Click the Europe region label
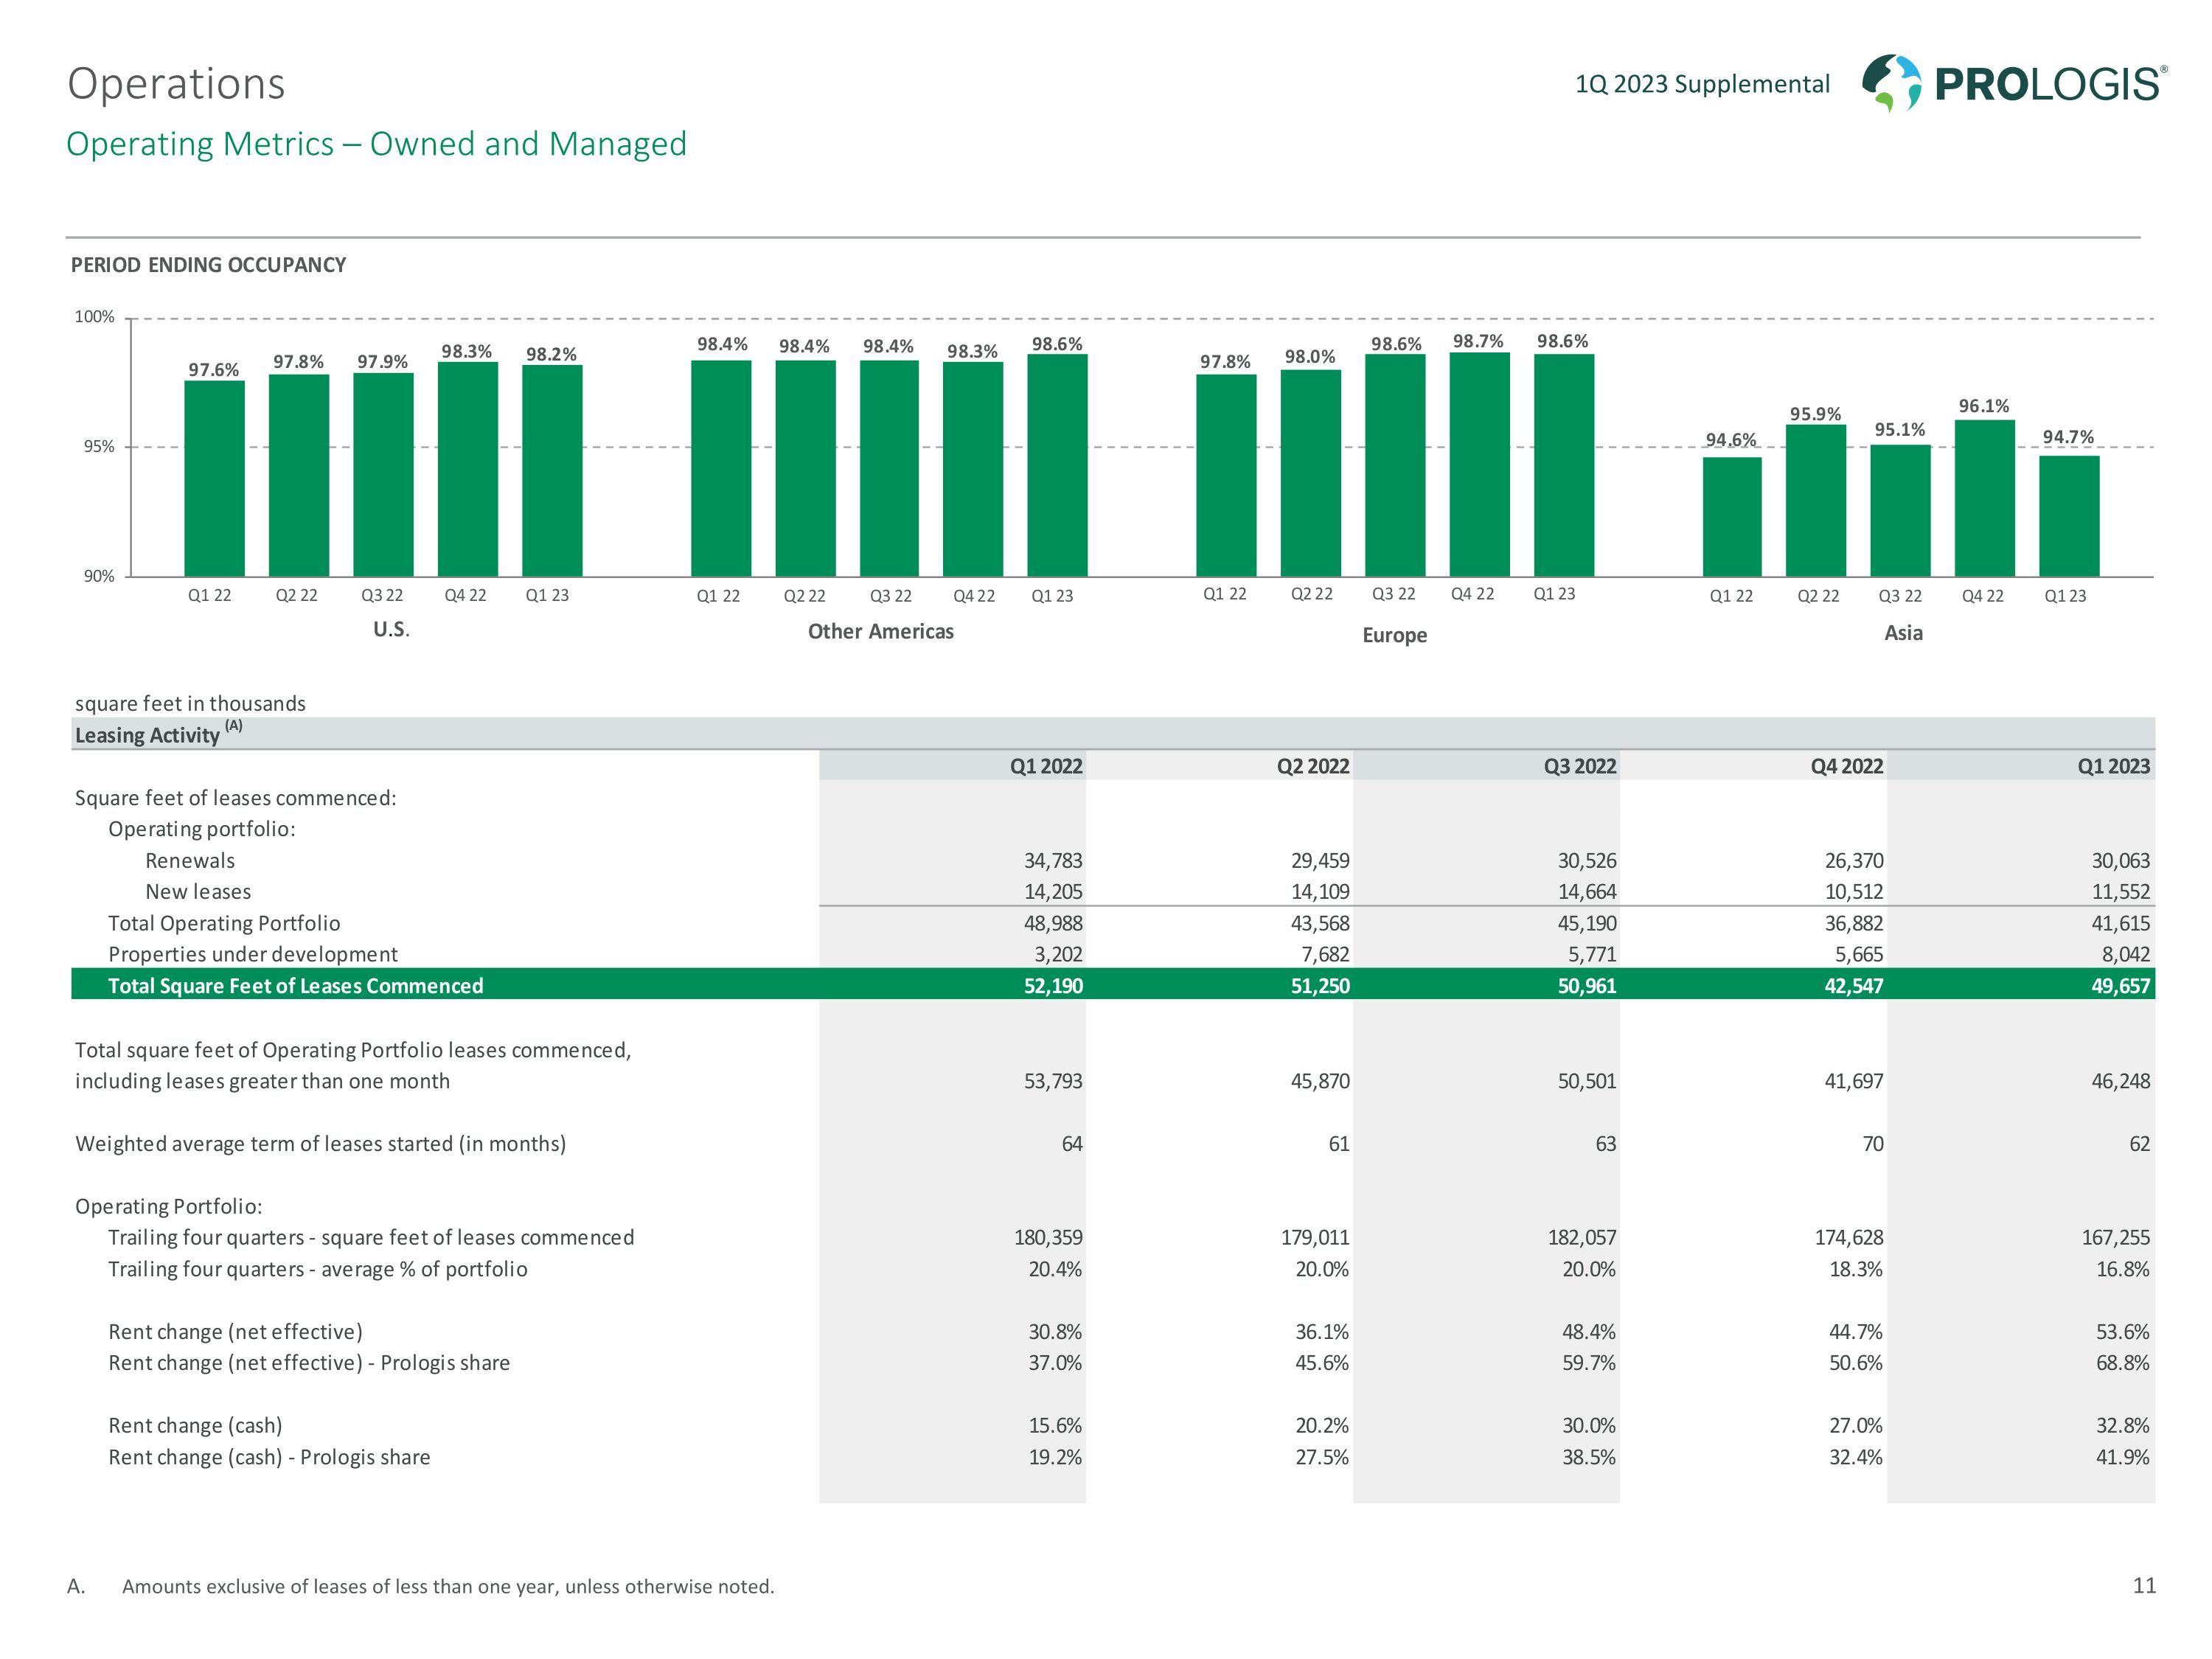 click(x=1394, y=635)
